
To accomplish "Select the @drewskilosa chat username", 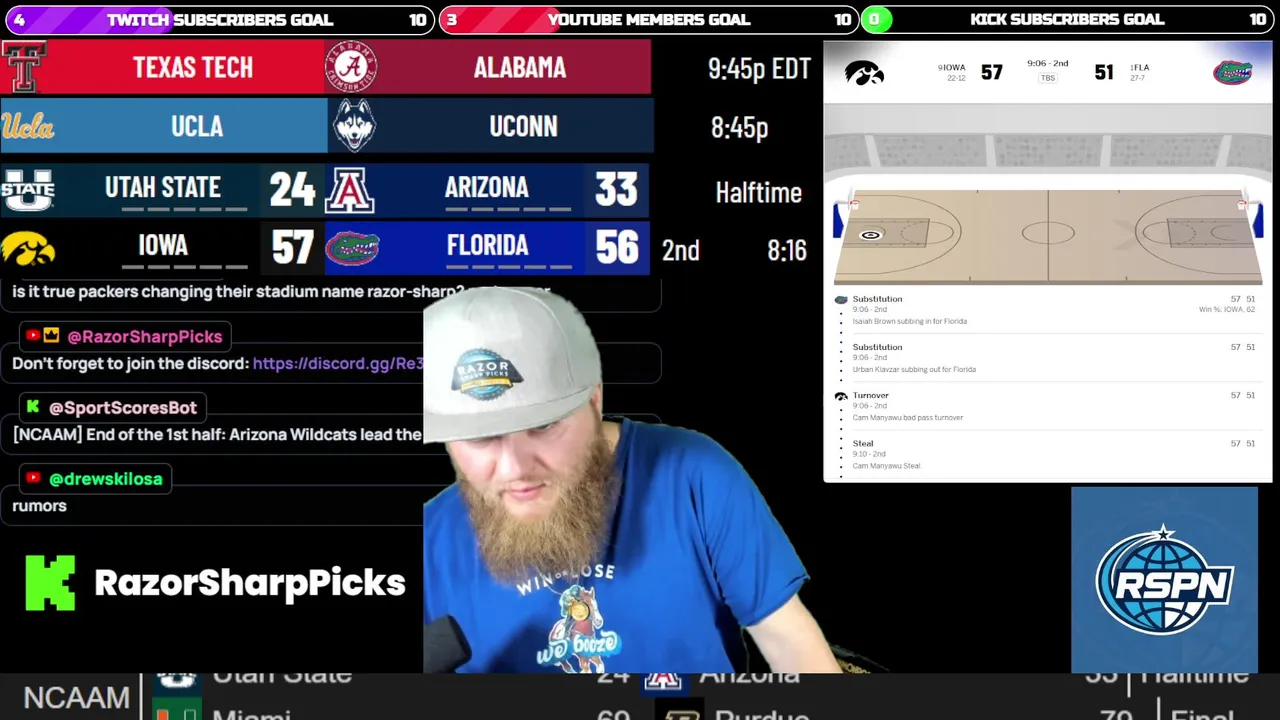I will click(105, 478).
